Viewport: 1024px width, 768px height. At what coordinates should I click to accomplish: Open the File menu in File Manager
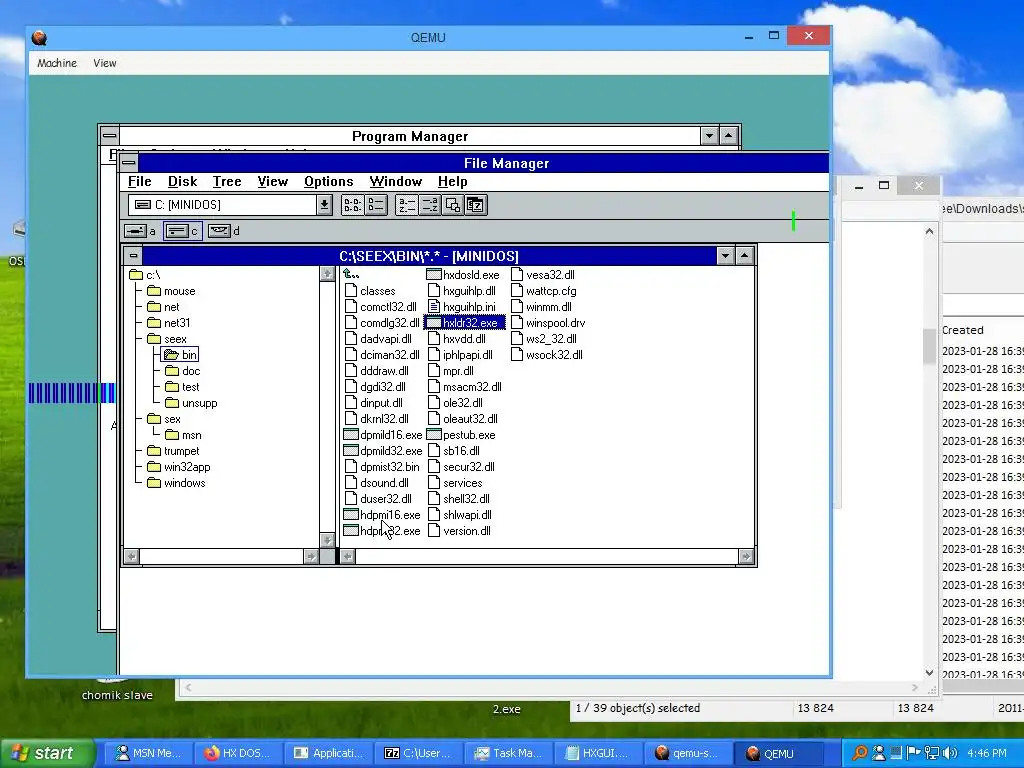point(139,182)
